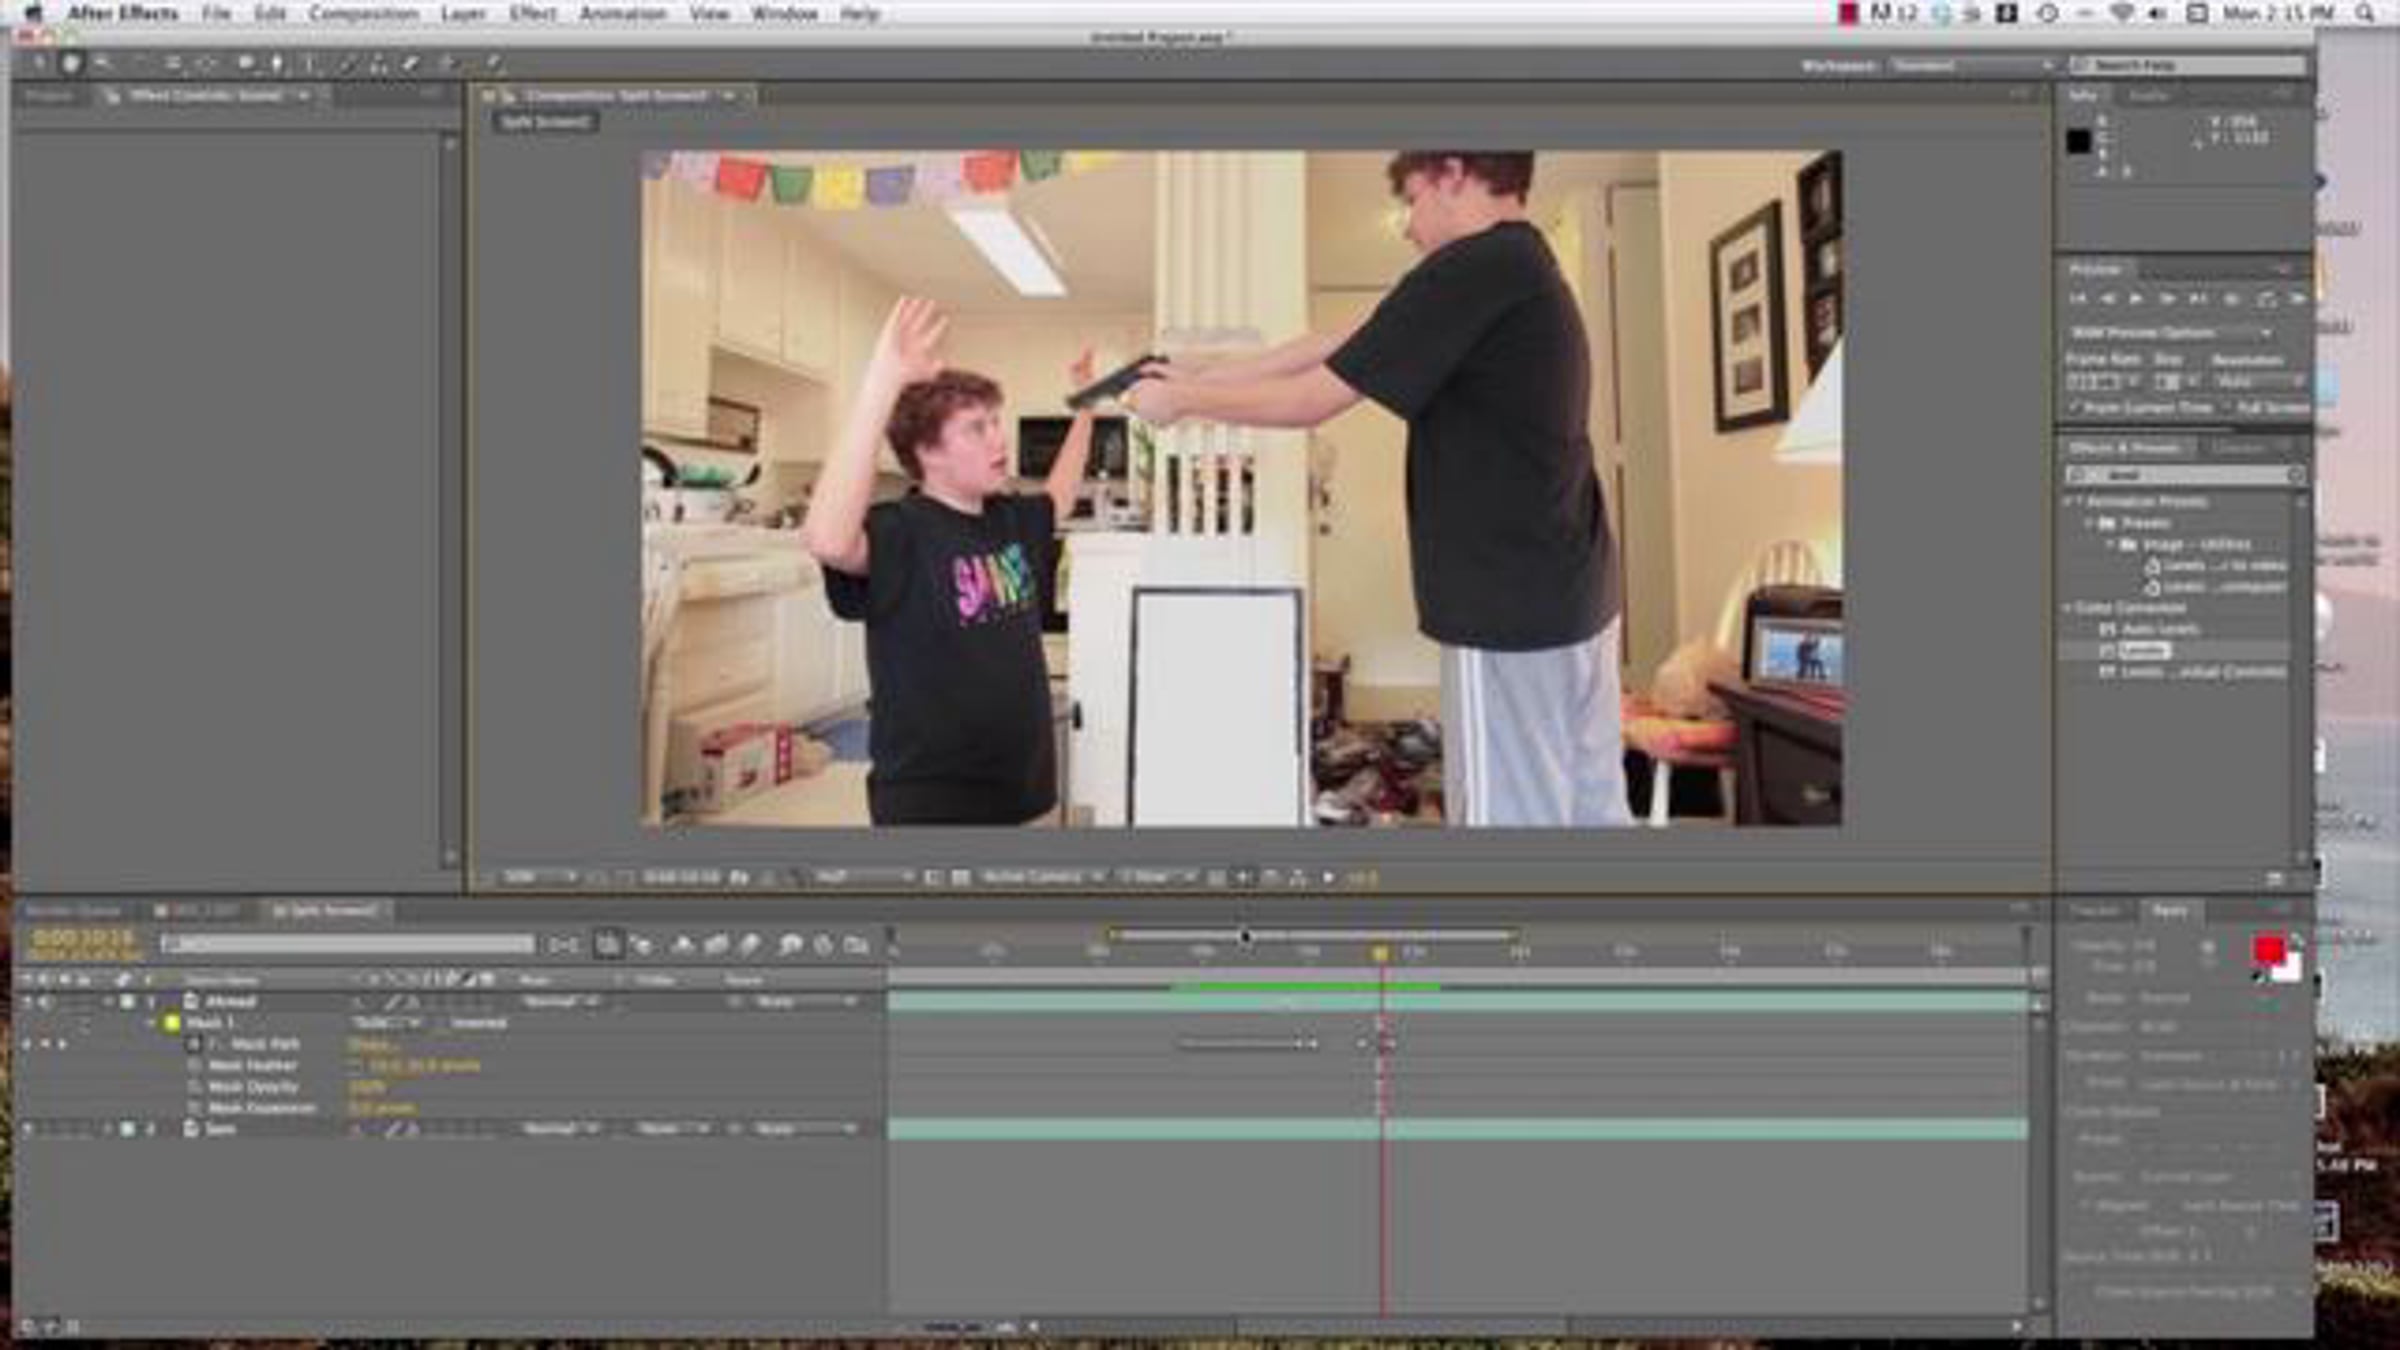Click the Split Screen2 breadcrumb button
The image size is (2400, 1350).
[545, 122]
